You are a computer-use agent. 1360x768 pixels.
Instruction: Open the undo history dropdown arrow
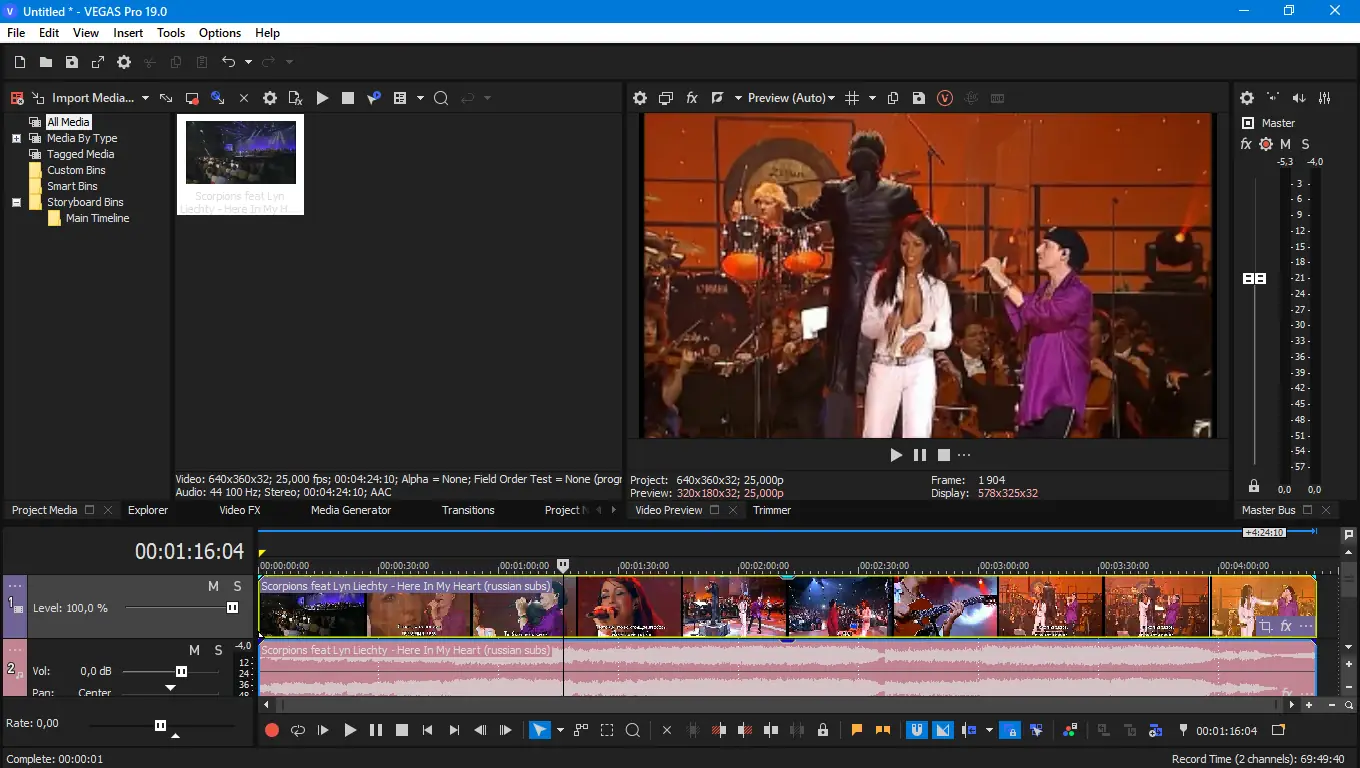pos(248,62)
